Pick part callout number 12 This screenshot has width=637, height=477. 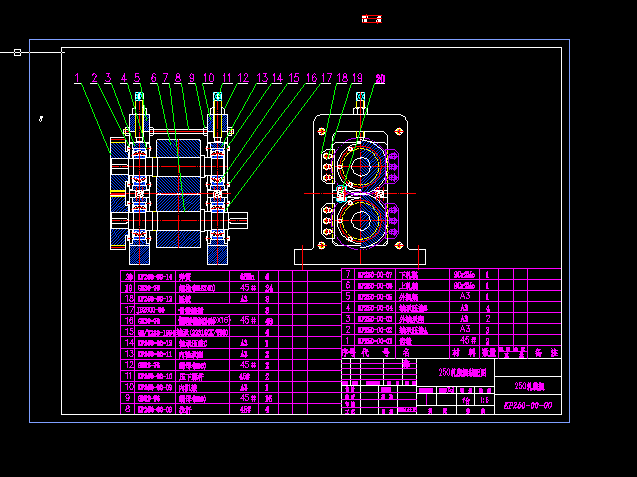[243, 77]
